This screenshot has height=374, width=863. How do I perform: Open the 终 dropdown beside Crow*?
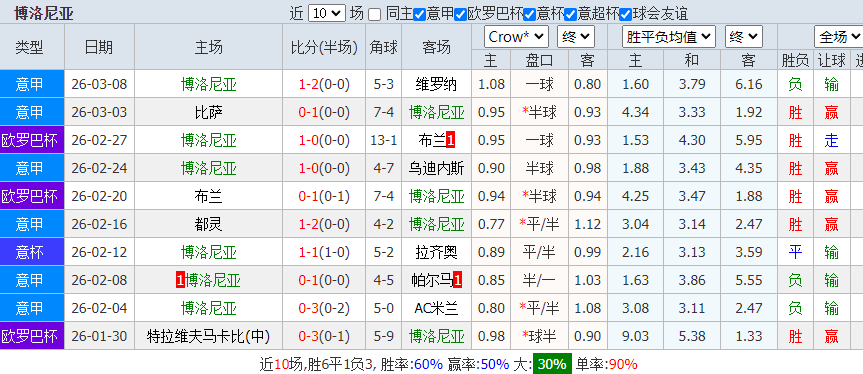point(576,37)
